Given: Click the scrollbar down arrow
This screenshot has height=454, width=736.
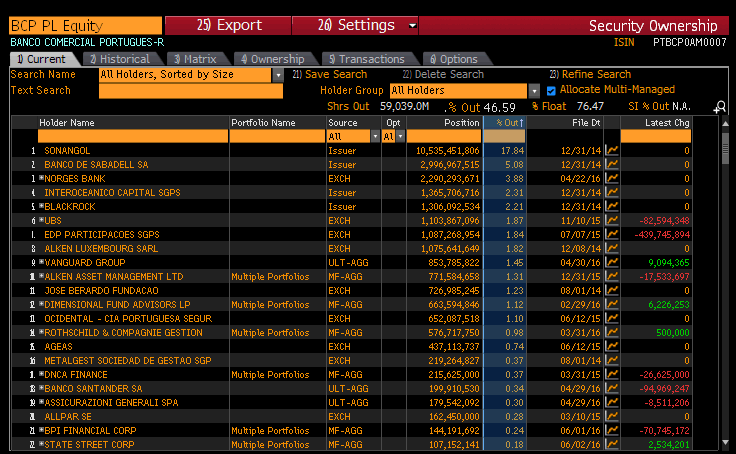Looking at the screenshot, I should click(x=725, y=442).
